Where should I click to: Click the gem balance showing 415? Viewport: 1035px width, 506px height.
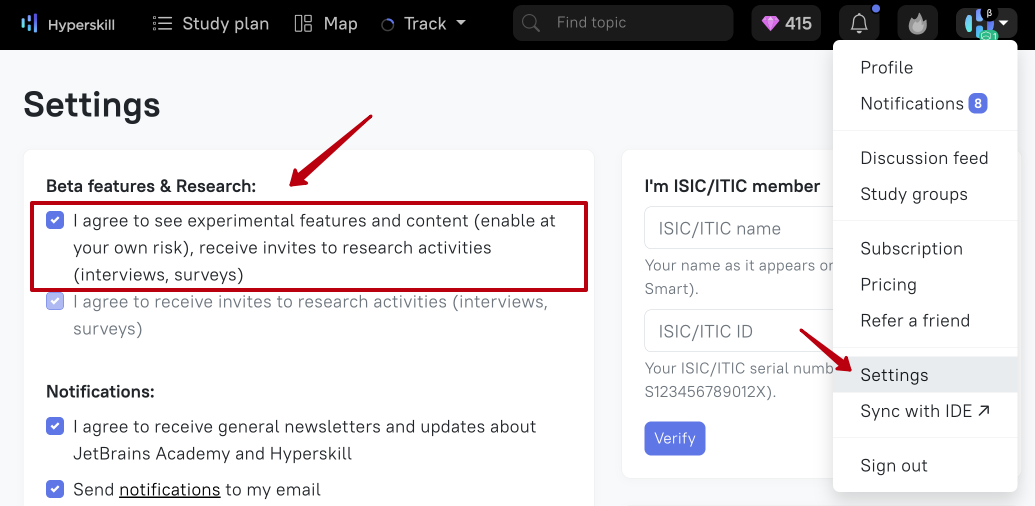coord(786,24)
